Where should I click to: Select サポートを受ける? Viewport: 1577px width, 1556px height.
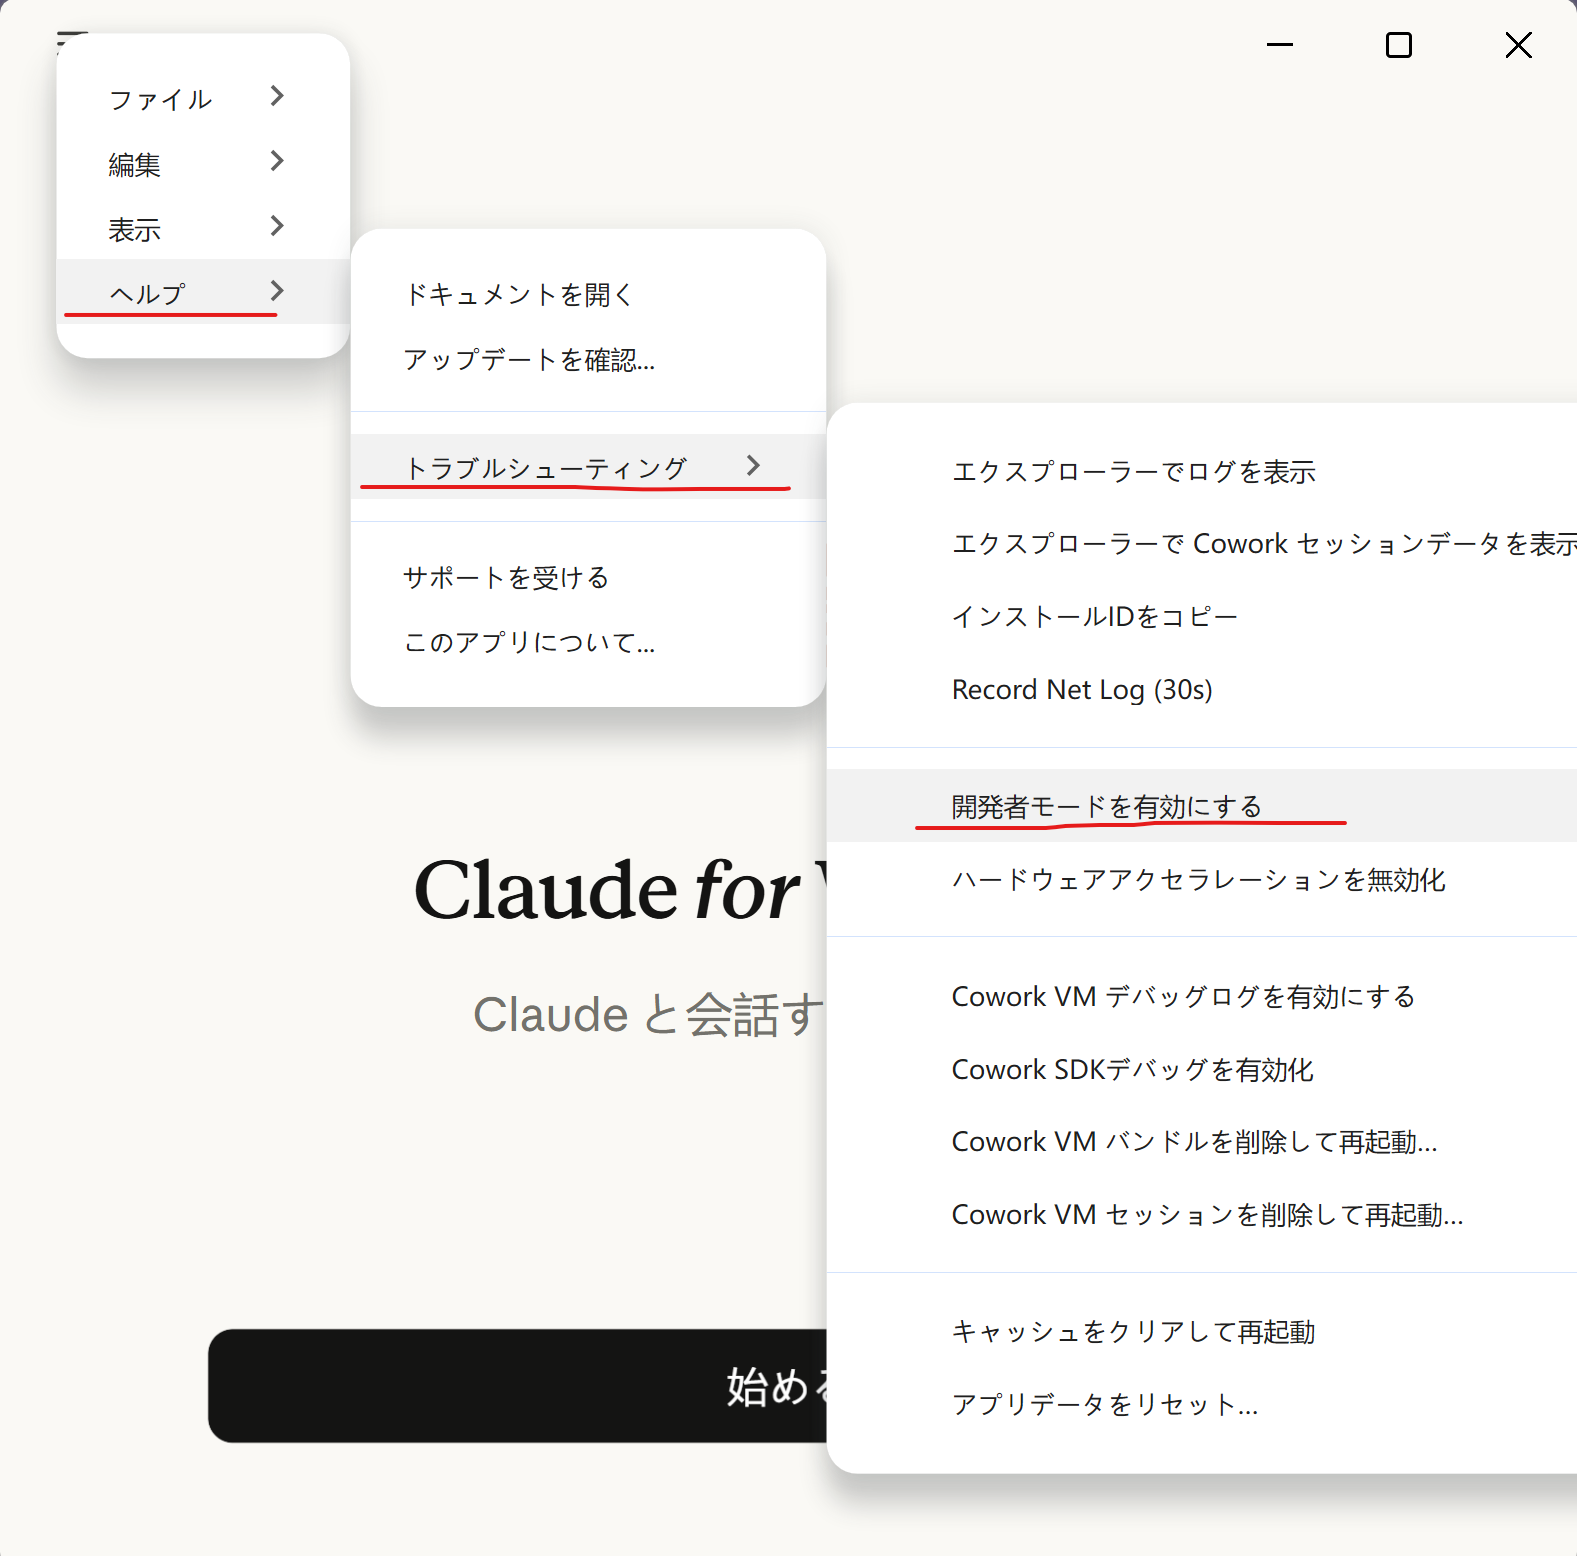click(588, 577)
